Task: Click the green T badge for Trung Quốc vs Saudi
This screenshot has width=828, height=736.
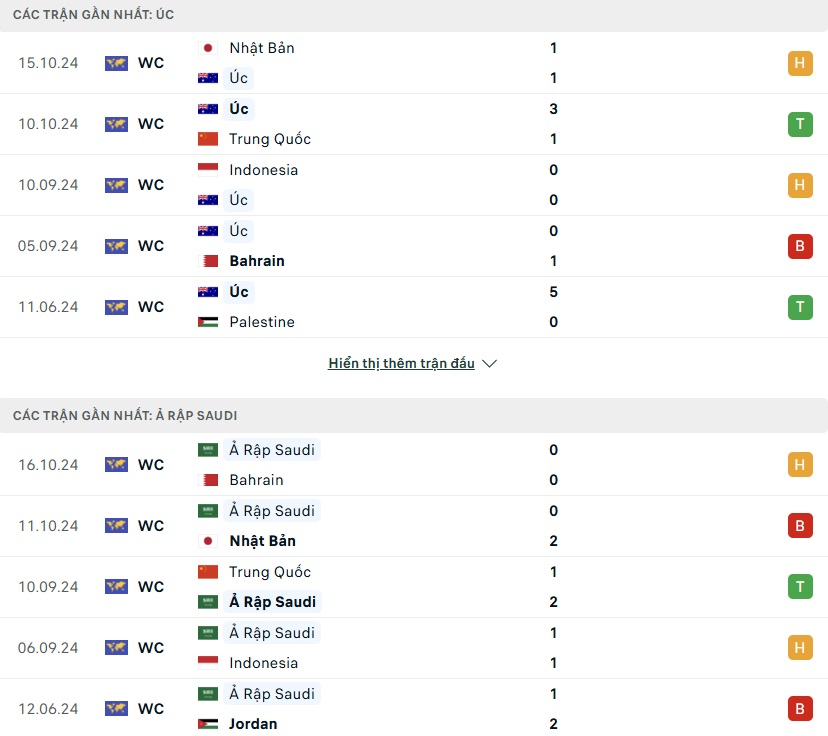Action: 800,587
